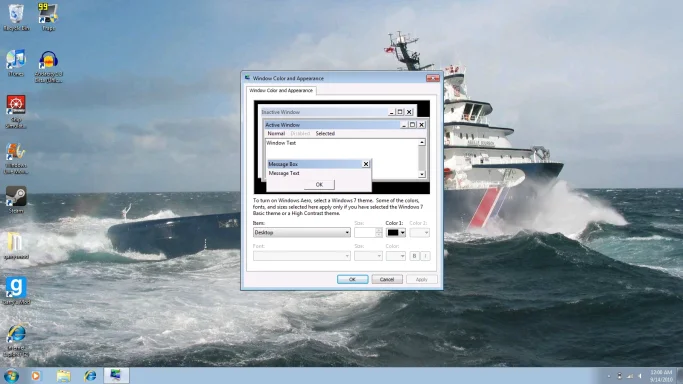Select the Window Color and Appearance tab

click(281, 91)
